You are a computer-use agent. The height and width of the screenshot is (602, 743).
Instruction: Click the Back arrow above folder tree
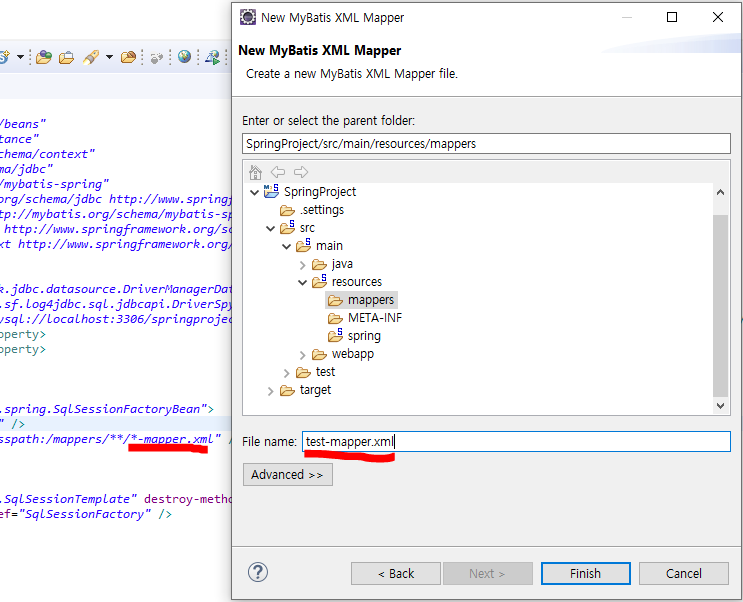coord(278,172)
